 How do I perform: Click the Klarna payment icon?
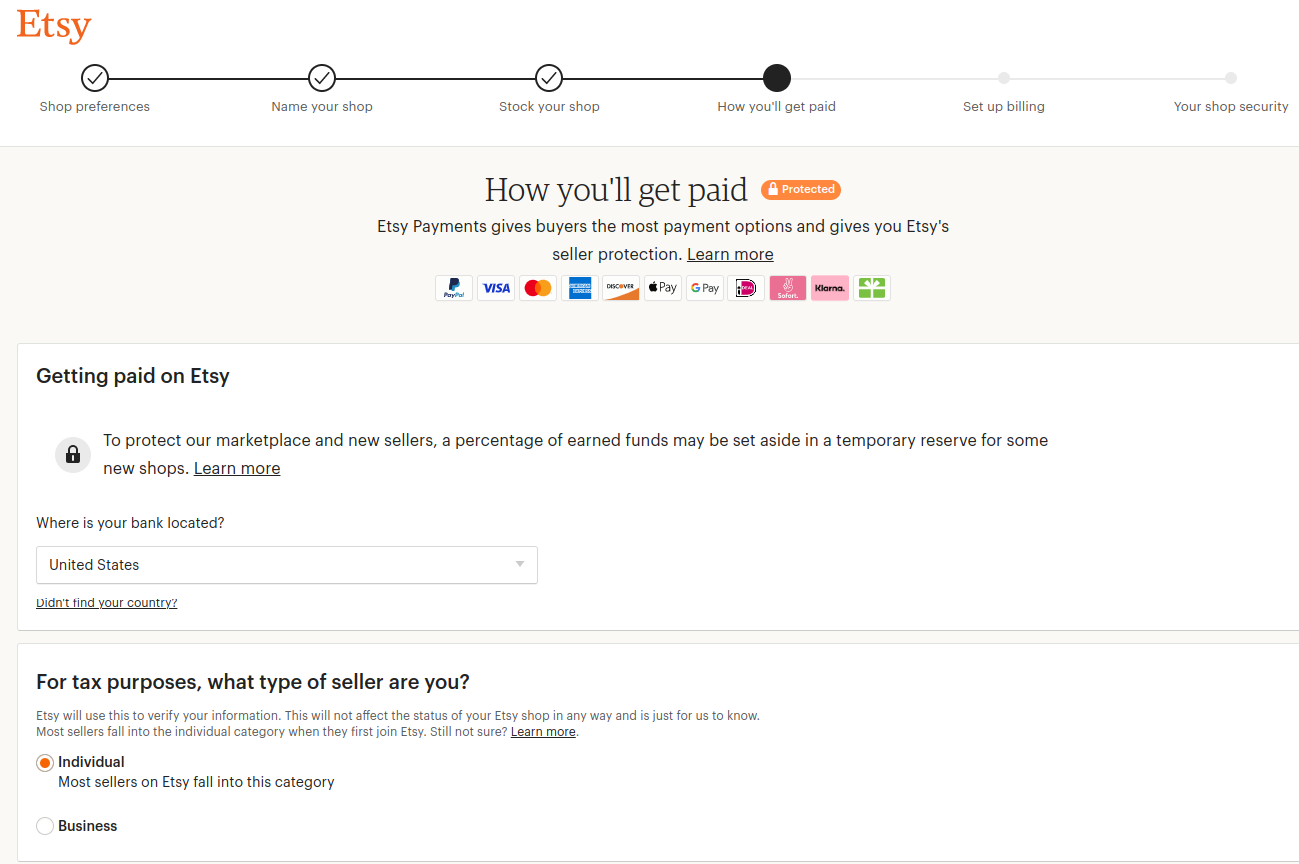[830, 288]
